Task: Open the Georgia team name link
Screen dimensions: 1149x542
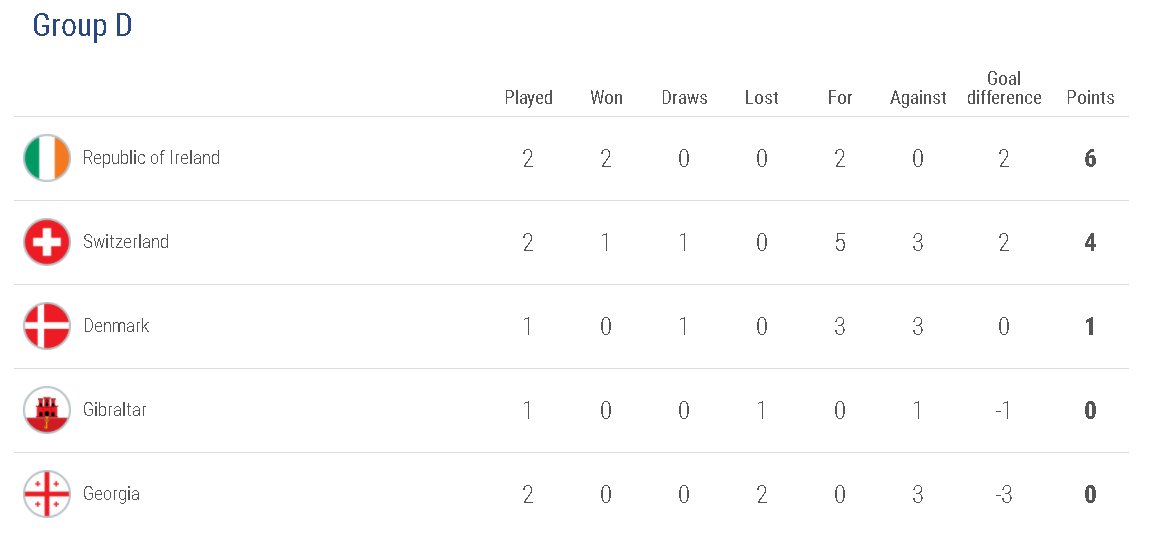Action: (x=111, y=494)
